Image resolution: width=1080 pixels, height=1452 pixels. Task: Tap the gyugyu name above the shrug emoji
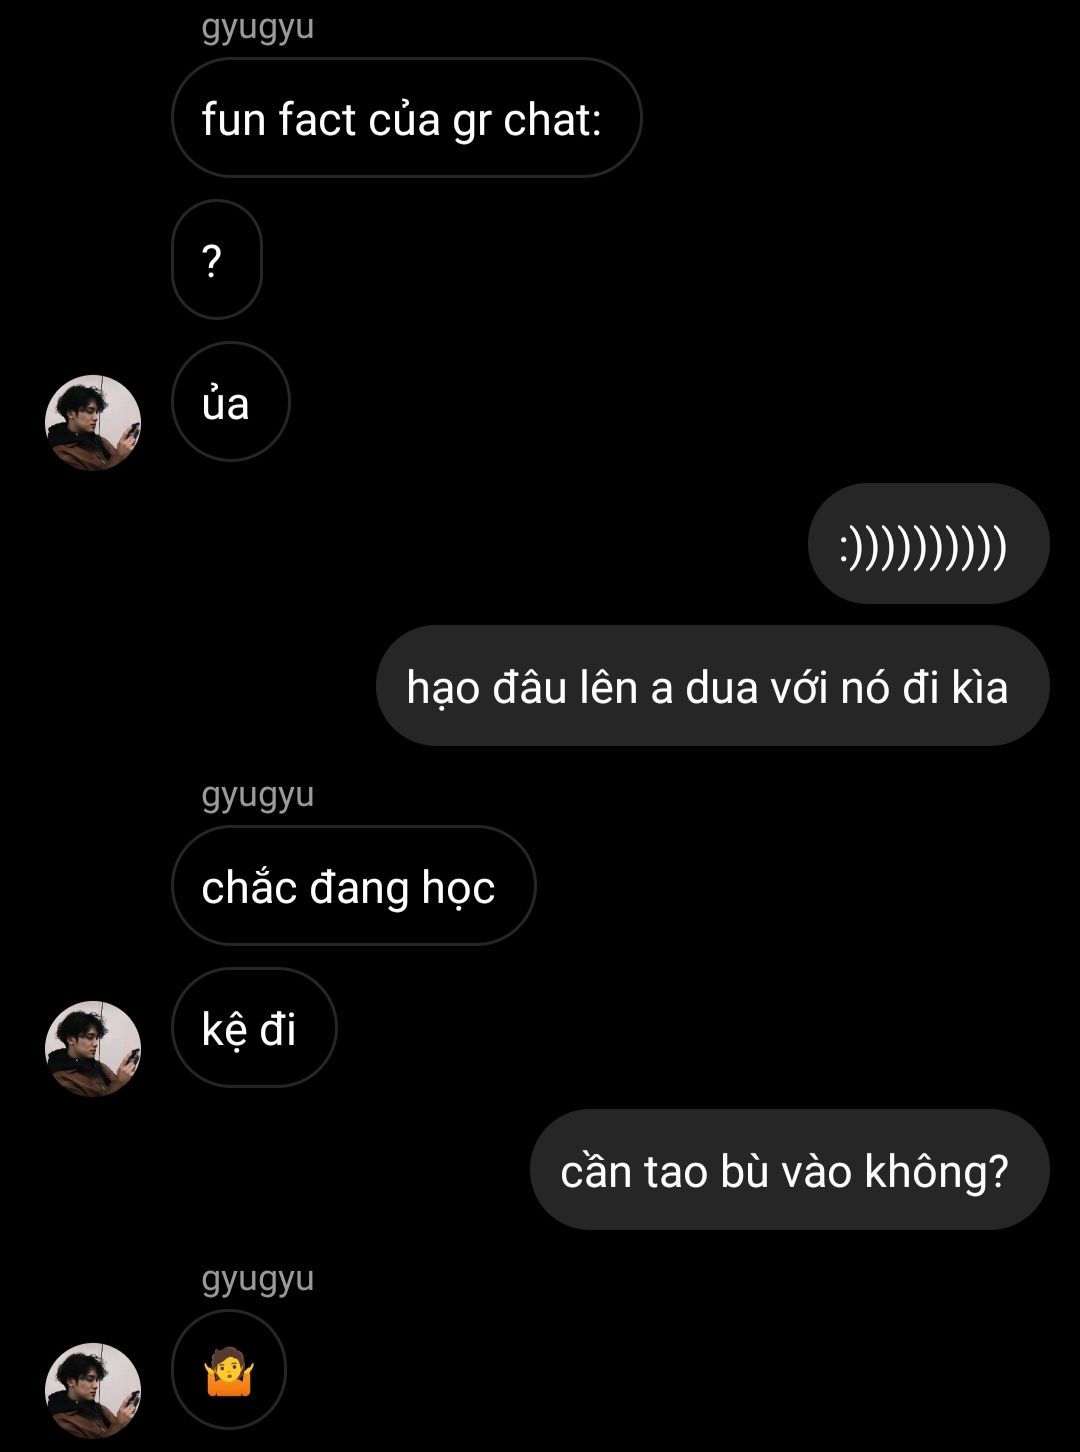coord(258,1279)
